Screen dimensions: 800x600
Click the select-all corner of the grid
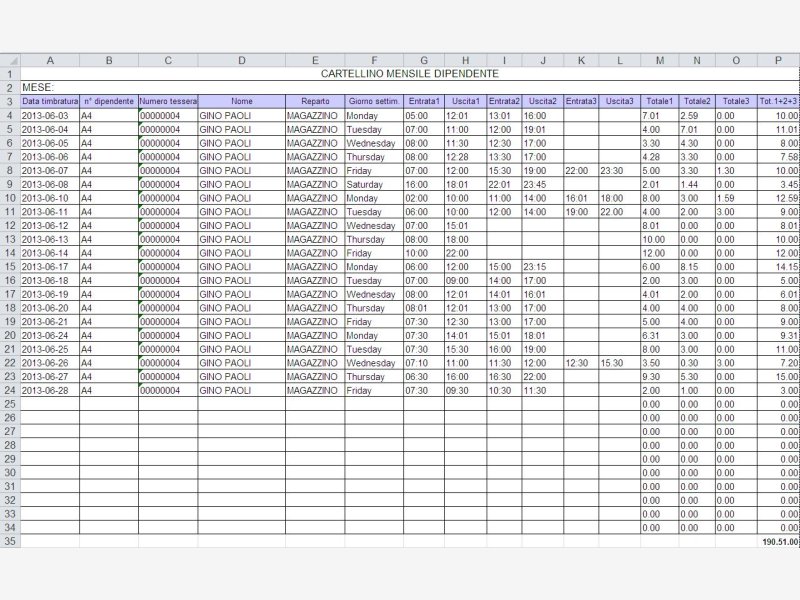[x=10, y=60]
